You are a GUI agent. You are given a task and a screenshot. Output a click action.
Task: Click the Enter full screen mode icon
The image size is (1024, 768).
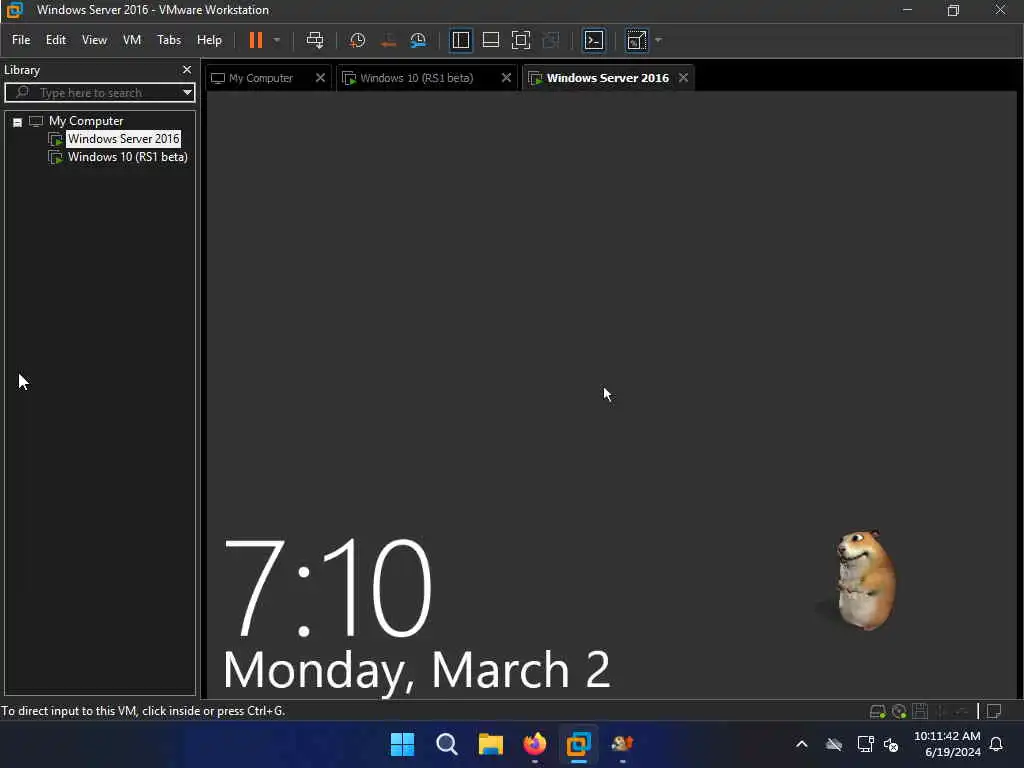click(520, 40)
